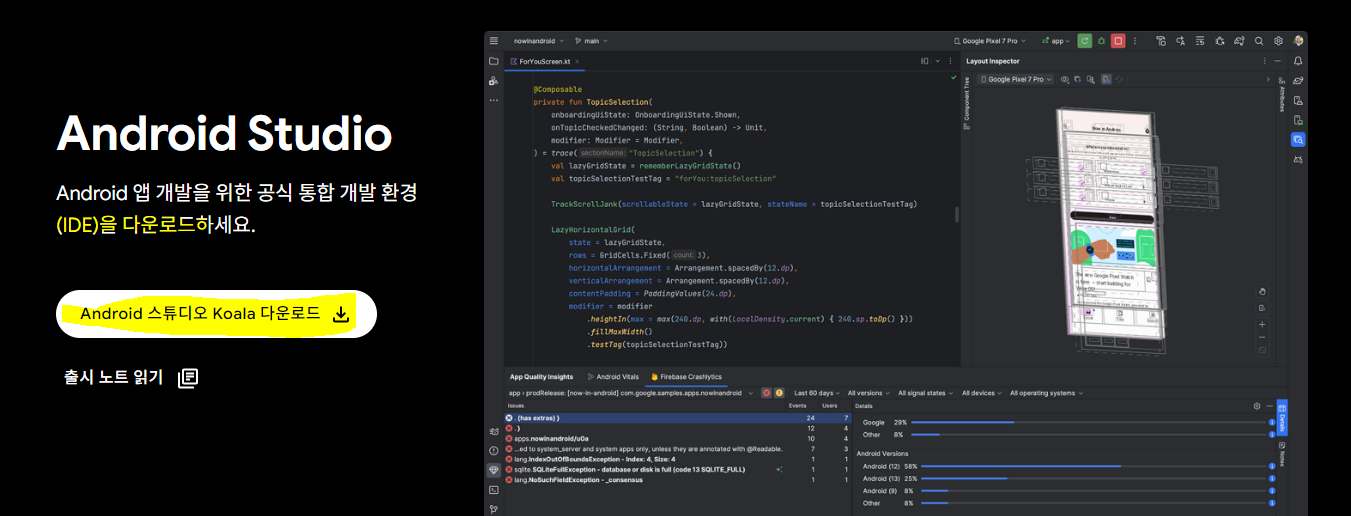Stop the app with red Stop button
The height and width of the screenshot is (516, 1351).
(x=1118, y=41)
